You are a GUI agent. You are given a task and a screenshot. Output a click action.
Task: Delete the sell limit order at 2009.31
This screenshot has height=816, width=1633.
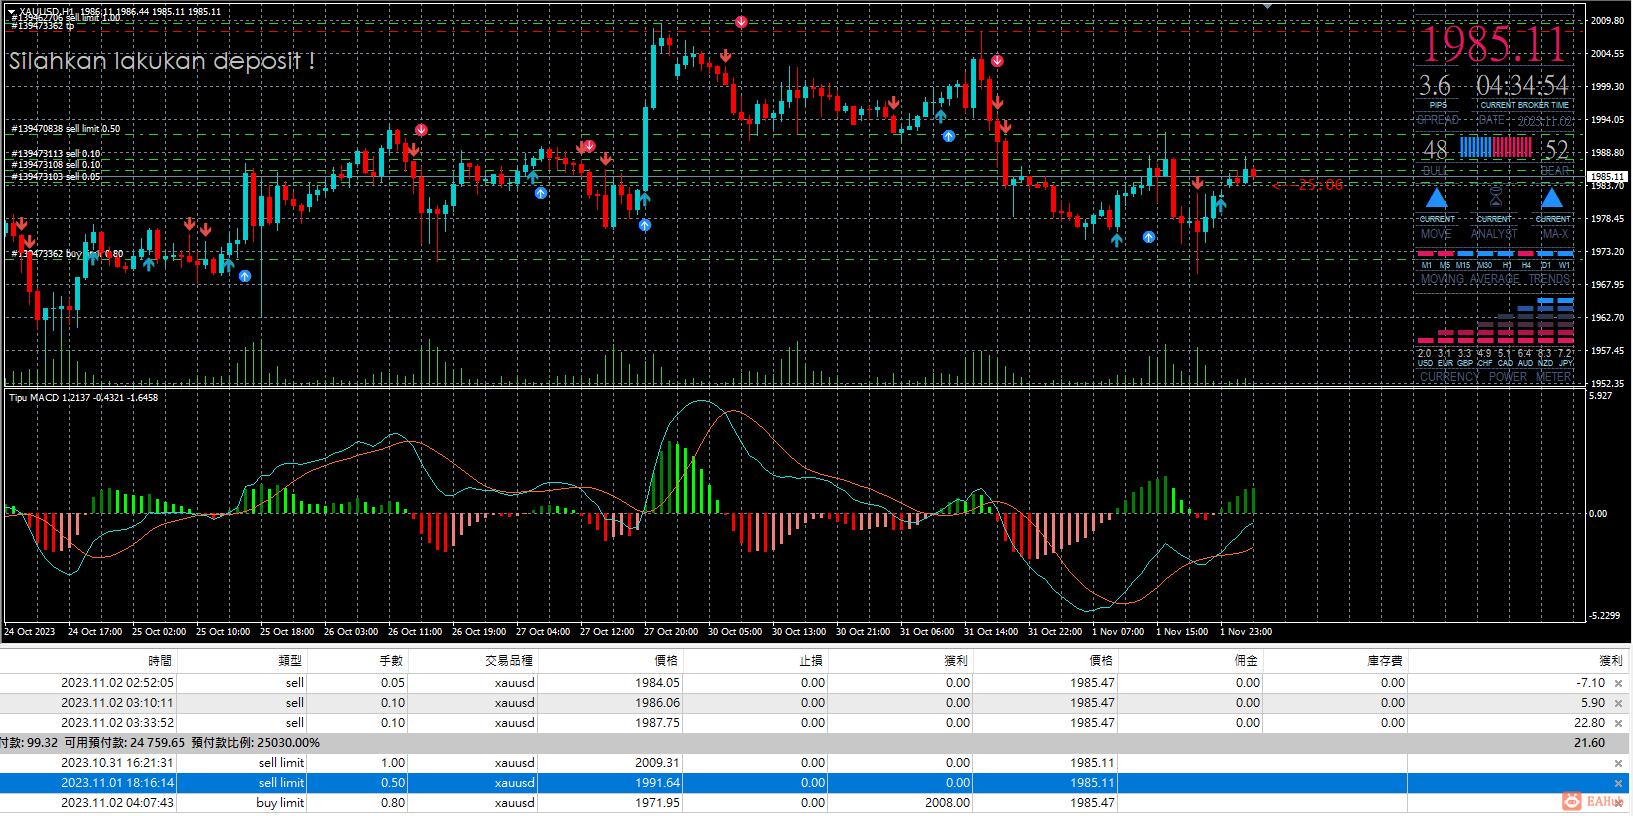point(1618,763)
